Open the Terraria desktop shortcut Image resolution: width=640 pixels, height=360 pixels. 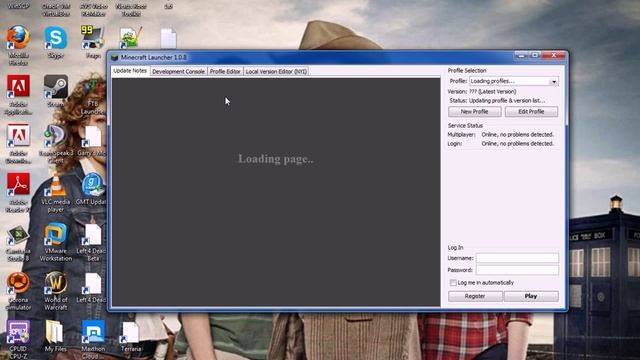pos(131,333)
